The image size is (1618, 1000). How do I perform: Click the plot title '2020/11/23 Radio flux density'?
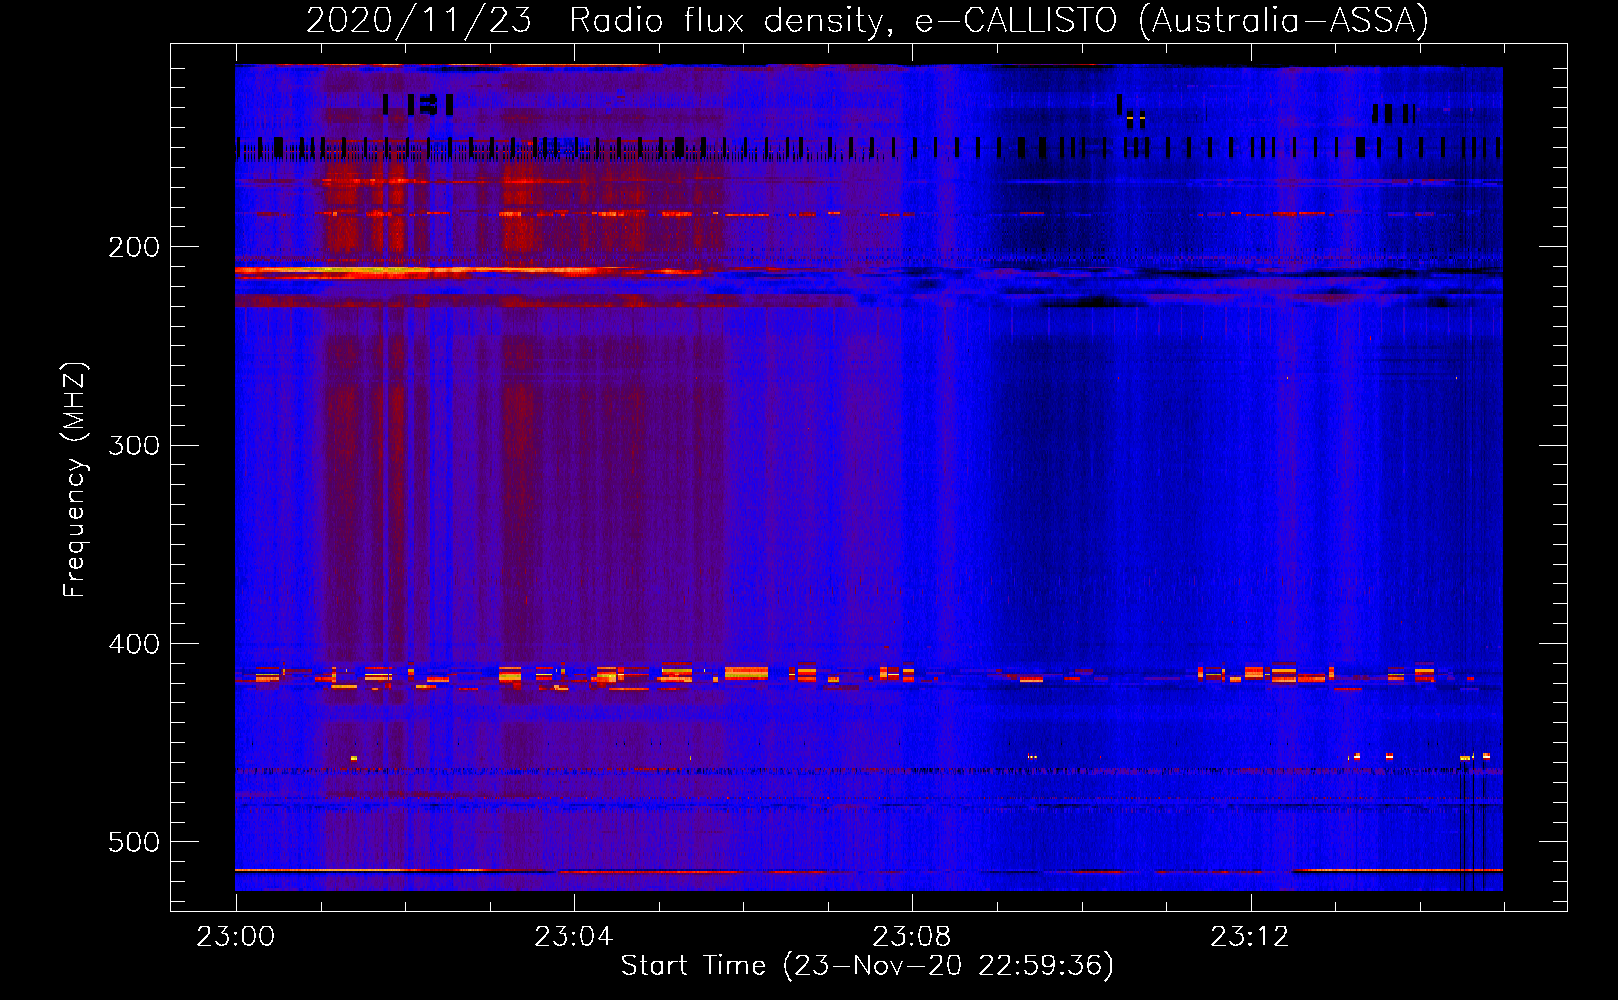pos(867,20)
